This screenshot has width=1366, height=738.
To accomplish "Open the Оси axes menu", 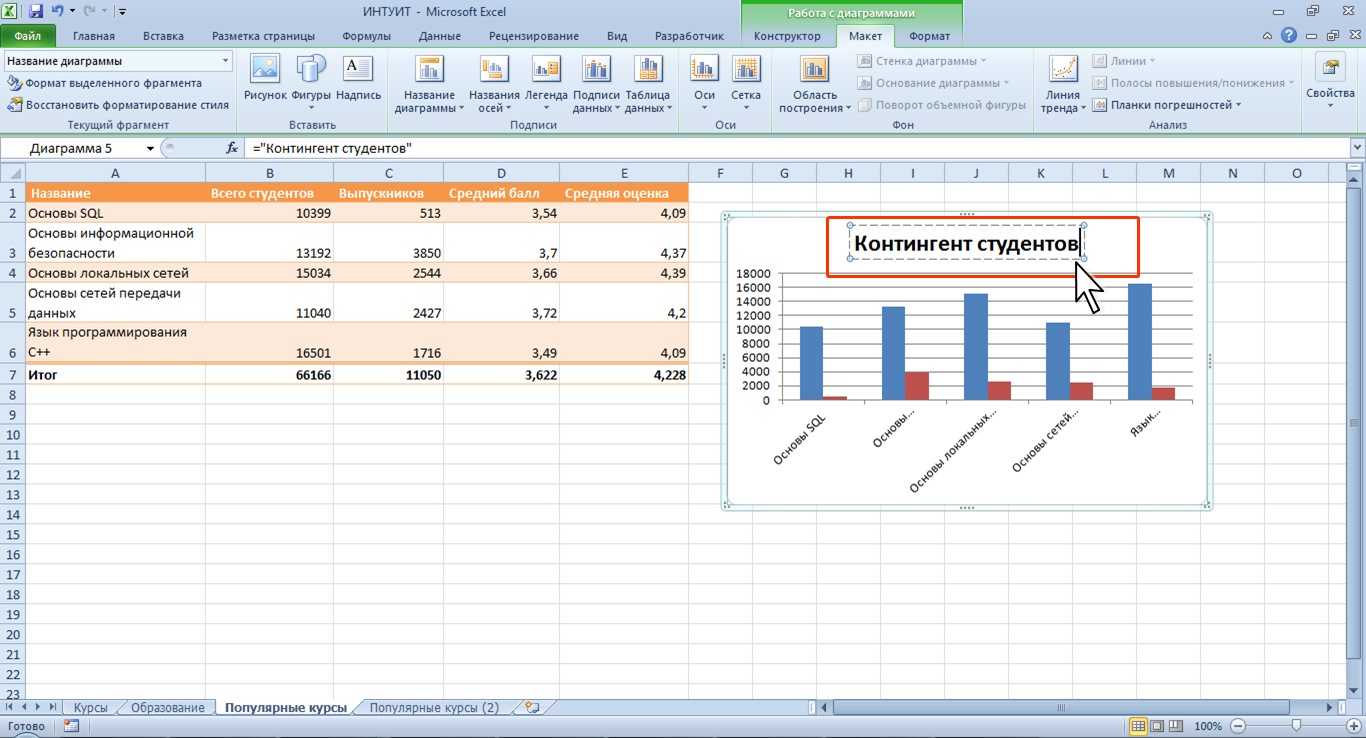I will coord(704,85).
